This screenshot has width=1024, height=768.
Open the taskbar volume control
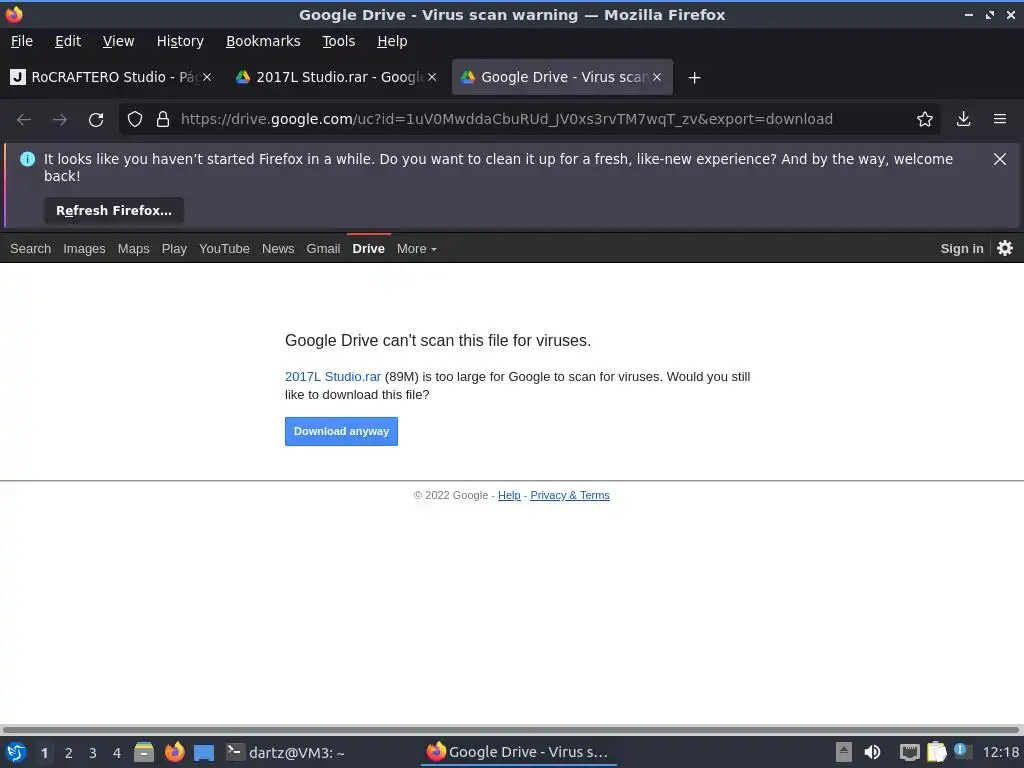(872, 752)
